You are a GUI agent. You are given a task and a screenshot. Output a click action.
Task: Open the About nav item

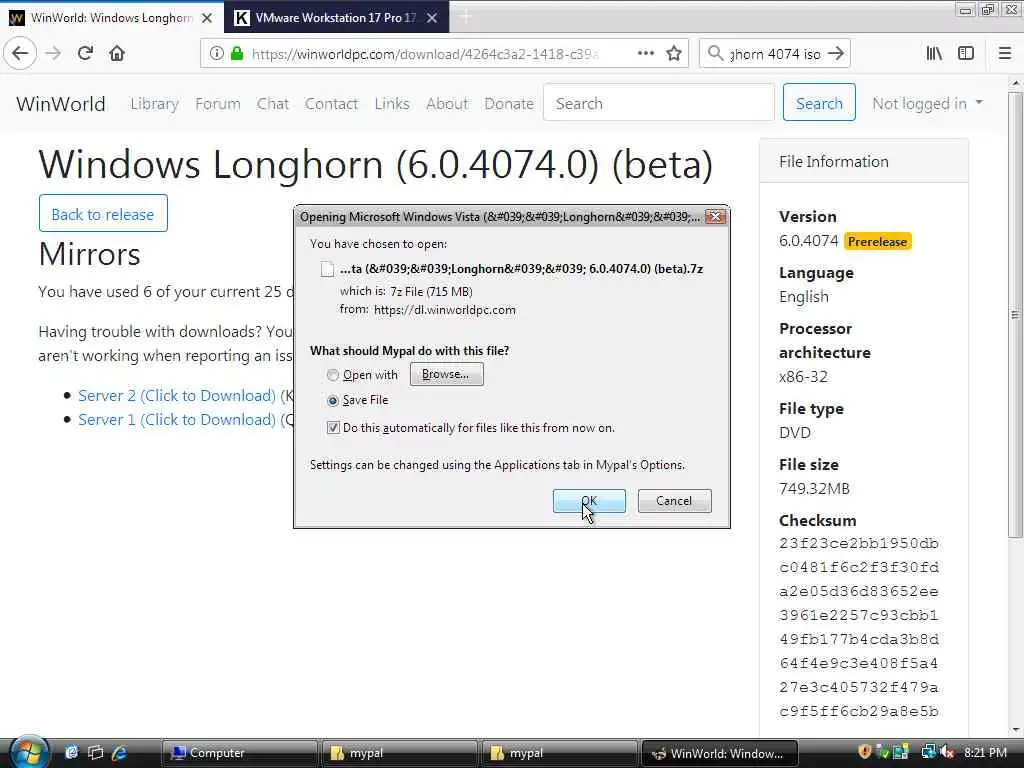(447, 103)
